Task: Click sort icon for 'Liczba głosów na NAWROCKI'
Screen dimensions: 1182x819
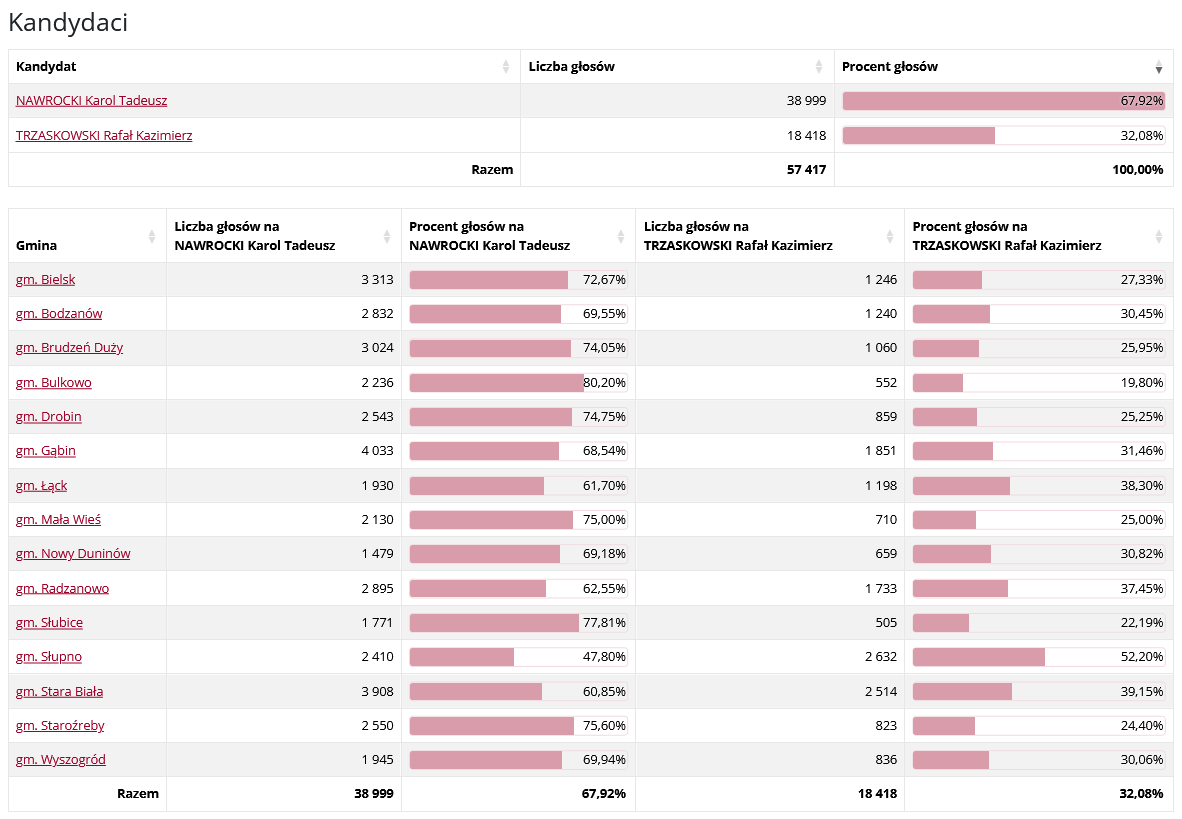Action: pyautogui.click(x=387, y=237)
